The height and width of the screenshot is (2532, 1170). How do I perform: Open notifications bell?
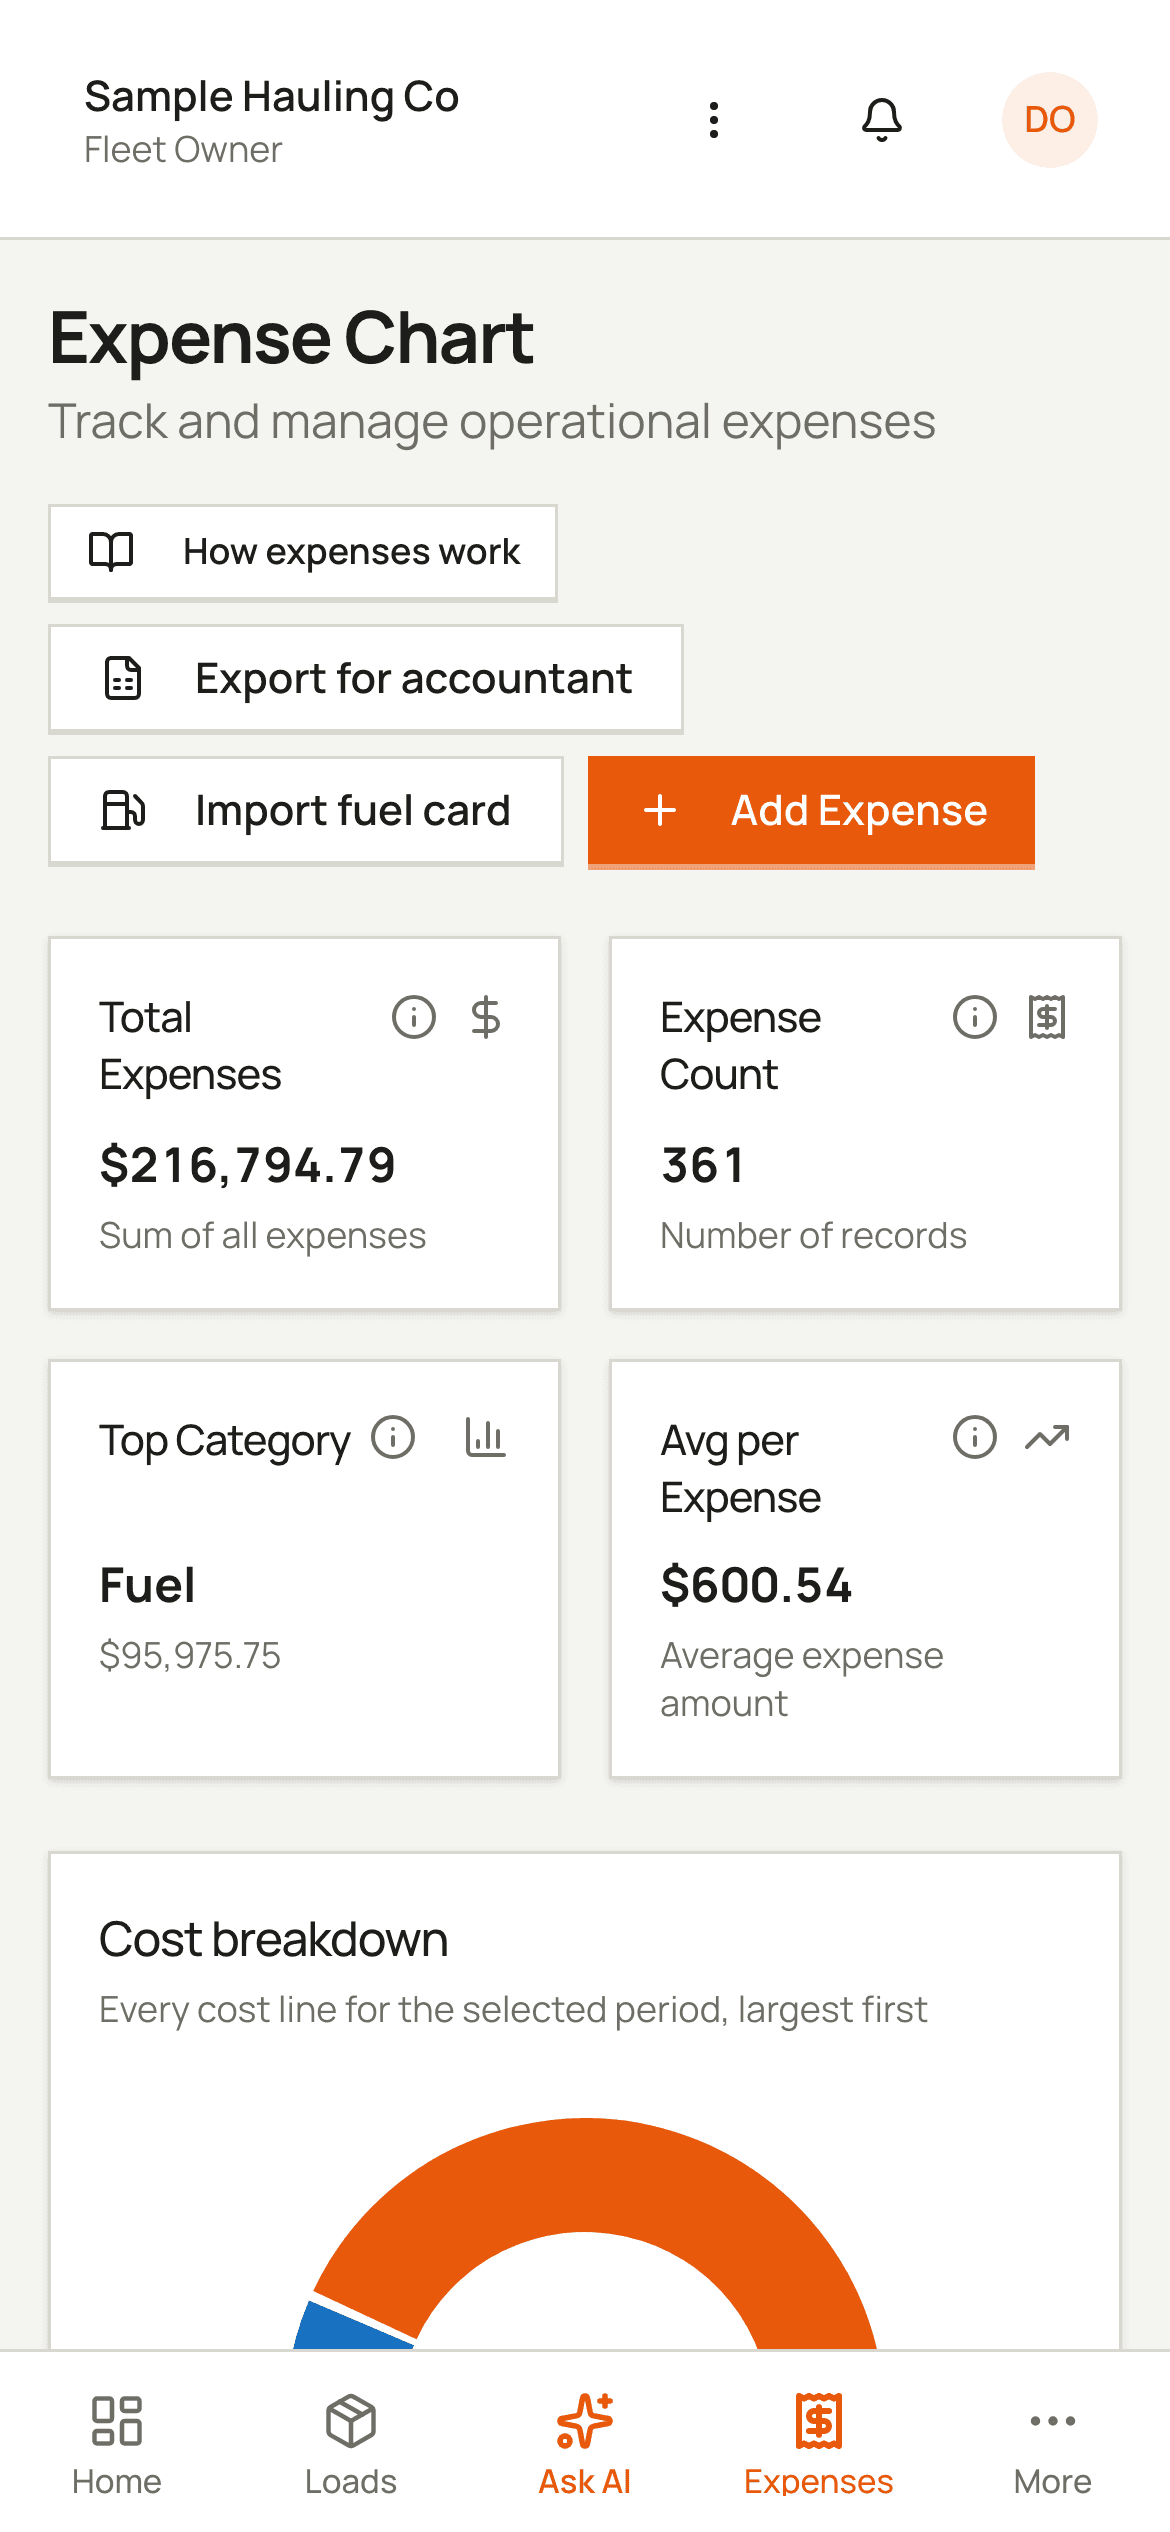coord(881,120)
